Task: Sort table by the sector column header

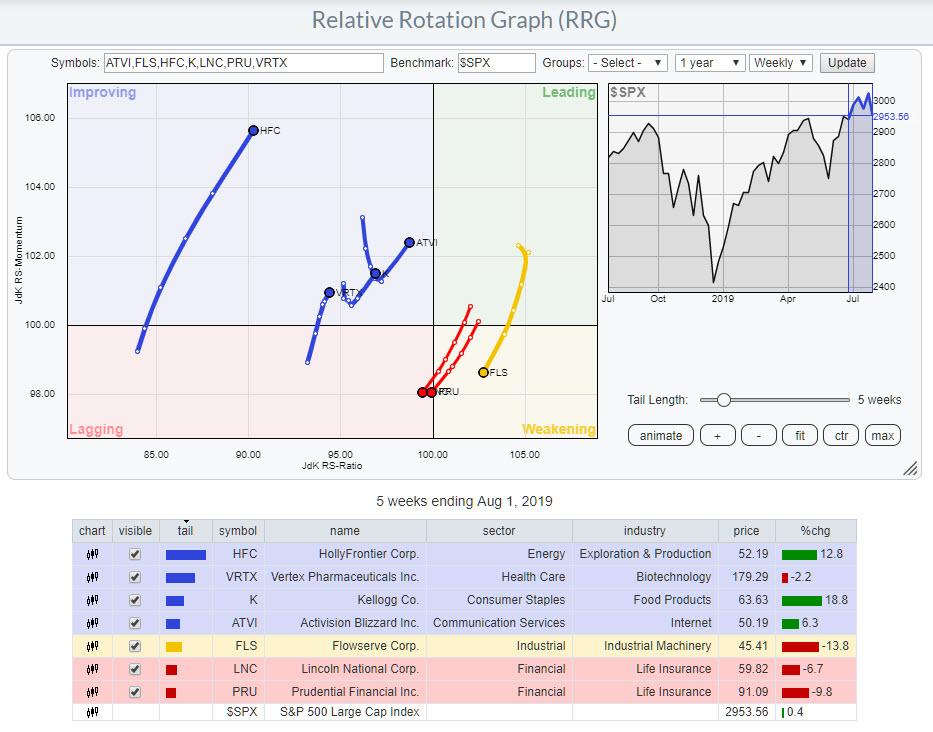Action: [x=501, y=531]
